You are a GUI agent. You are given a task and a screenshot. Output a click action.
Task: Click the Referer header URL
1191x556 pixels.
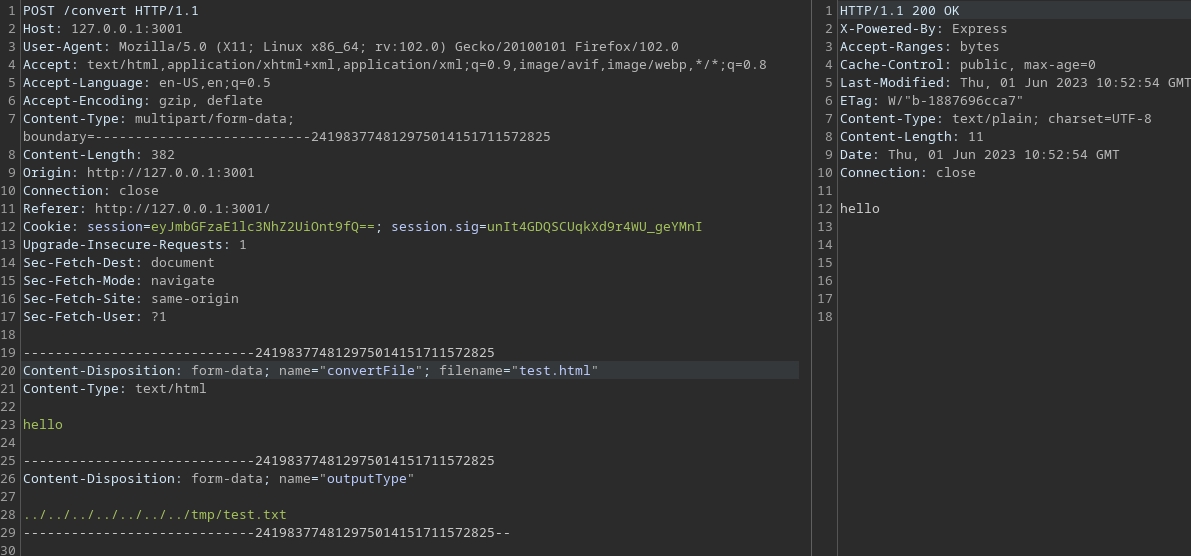(x=182, y=209)
